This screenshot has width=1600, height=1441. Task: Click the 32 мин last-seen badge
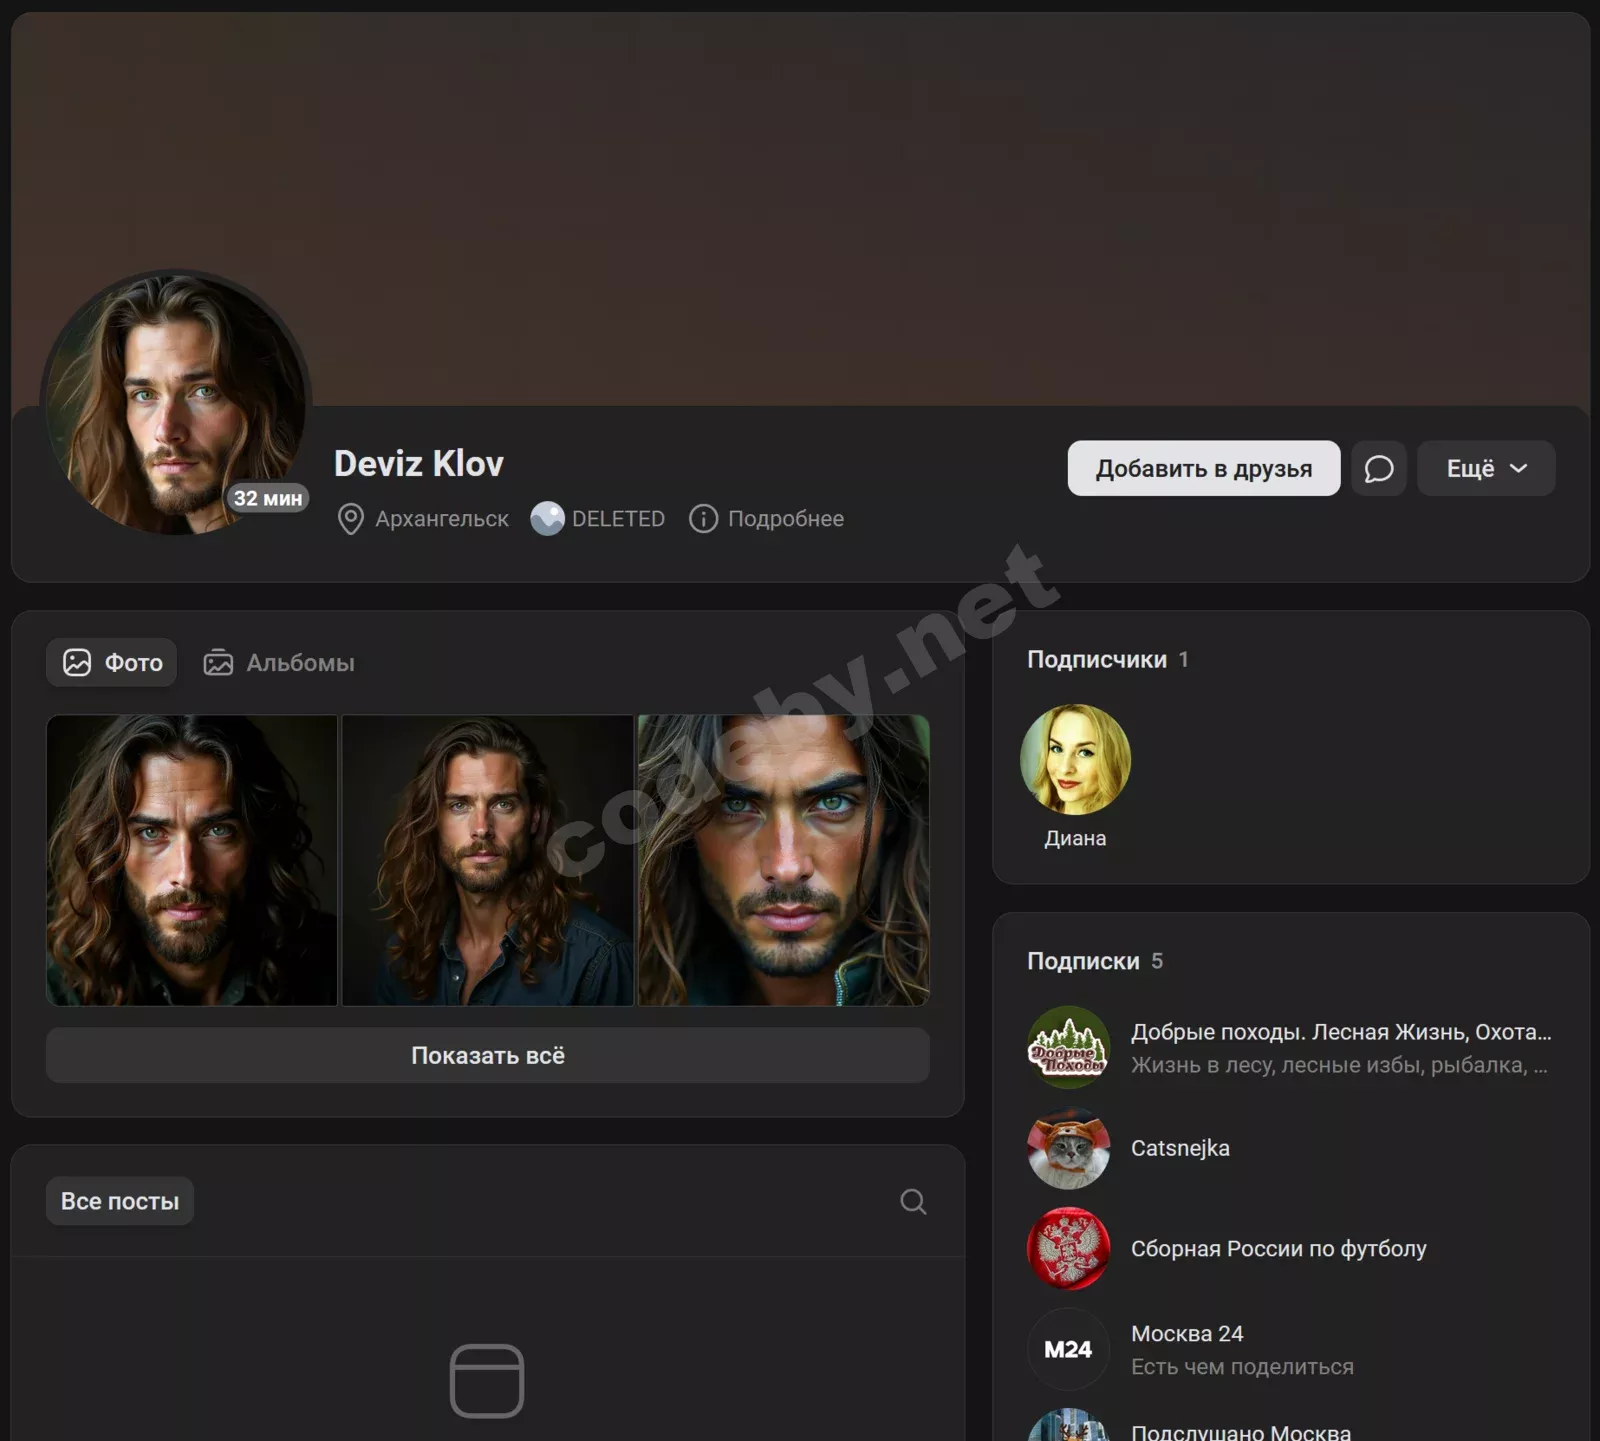click(267, 498)
